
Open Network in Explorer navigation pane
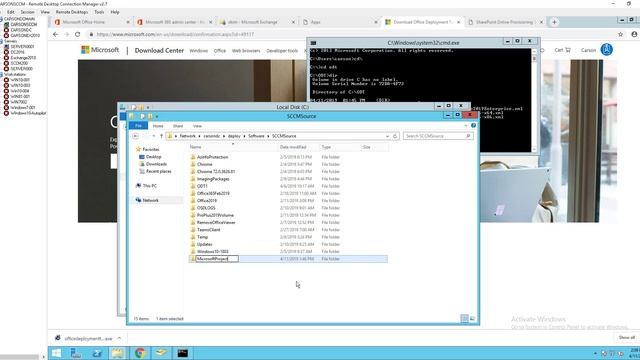tap(151, 200)
